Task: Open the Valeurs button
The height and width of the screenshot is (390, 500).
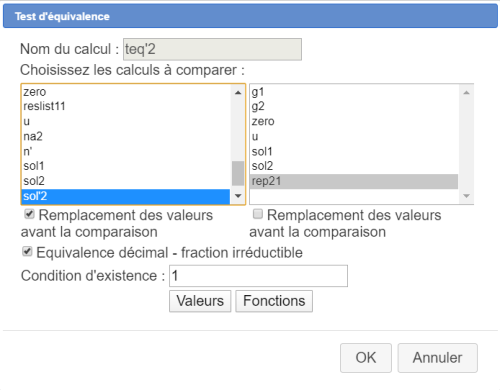Action: pos(200,301)
